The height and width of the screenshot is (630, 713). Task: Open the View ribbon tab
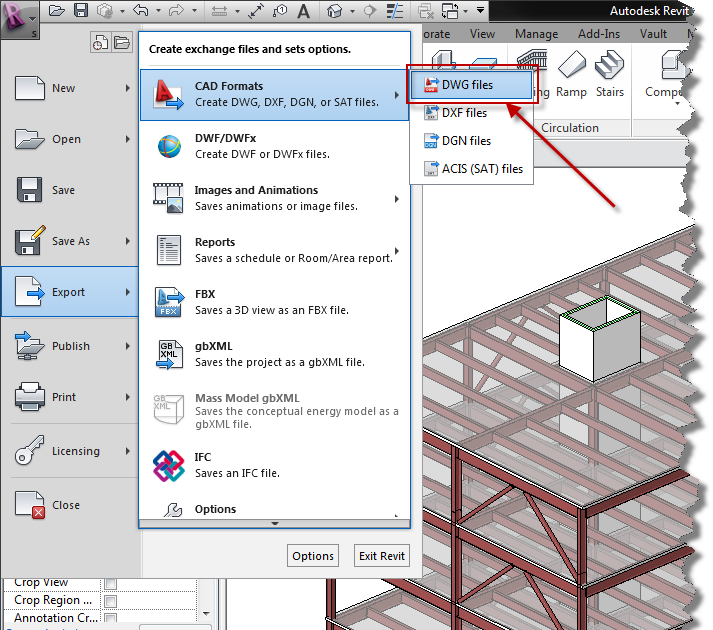coord(482,34)
